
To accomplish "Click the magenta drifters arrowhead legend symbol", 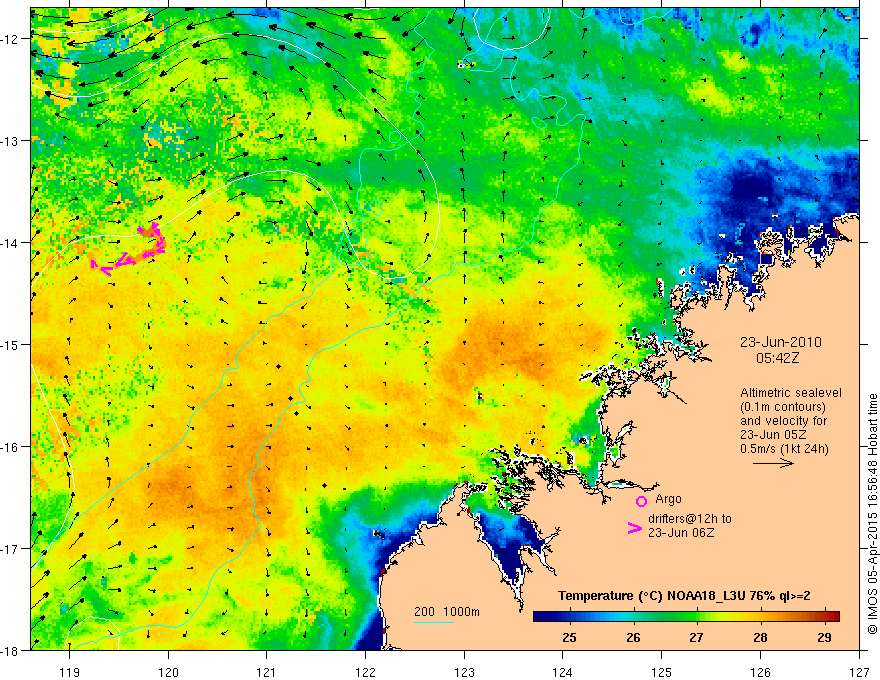I will click(x=635, y=528).
